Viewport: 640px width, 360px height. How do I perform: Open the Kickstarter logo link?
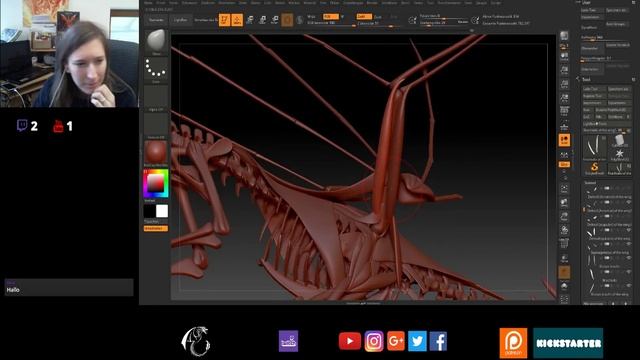pos(568,343)
